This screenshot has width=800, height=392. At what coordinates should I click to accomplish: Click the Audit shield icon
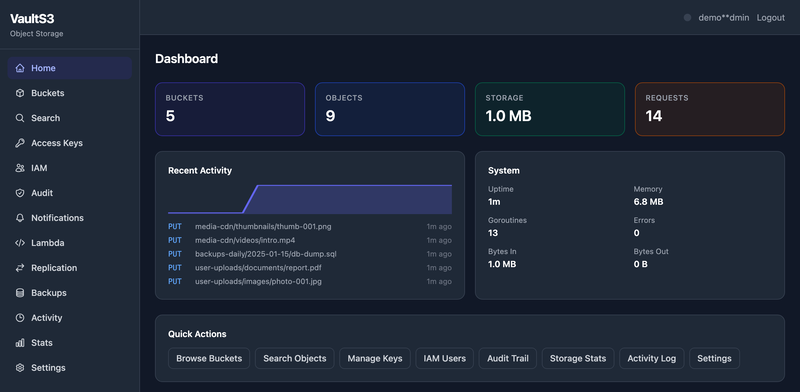click(20, 193)
